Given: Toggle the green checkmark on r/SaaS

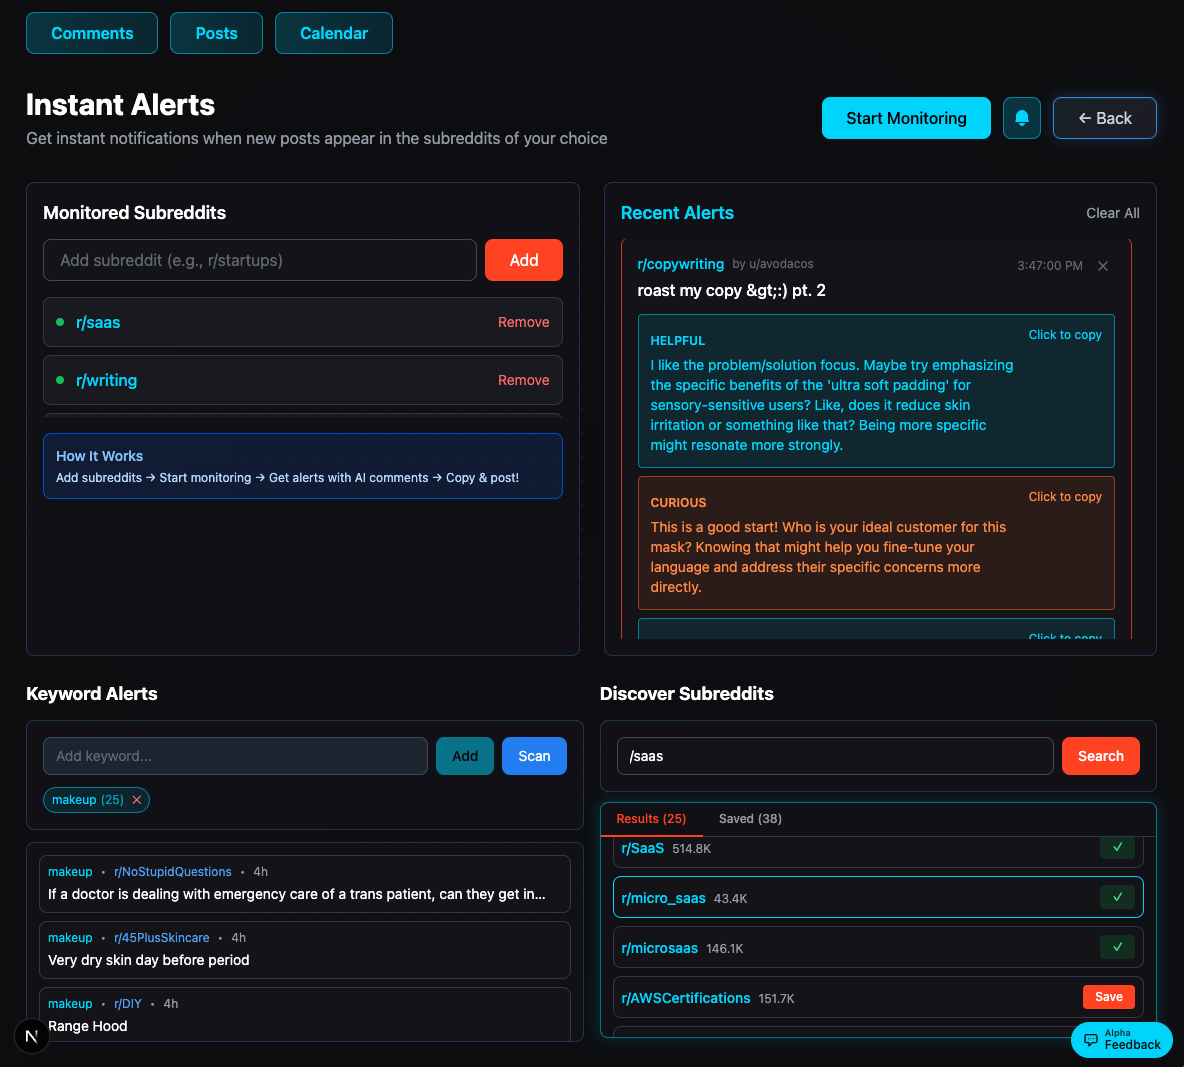Looking at the screenshot, I should [1117, 847].
